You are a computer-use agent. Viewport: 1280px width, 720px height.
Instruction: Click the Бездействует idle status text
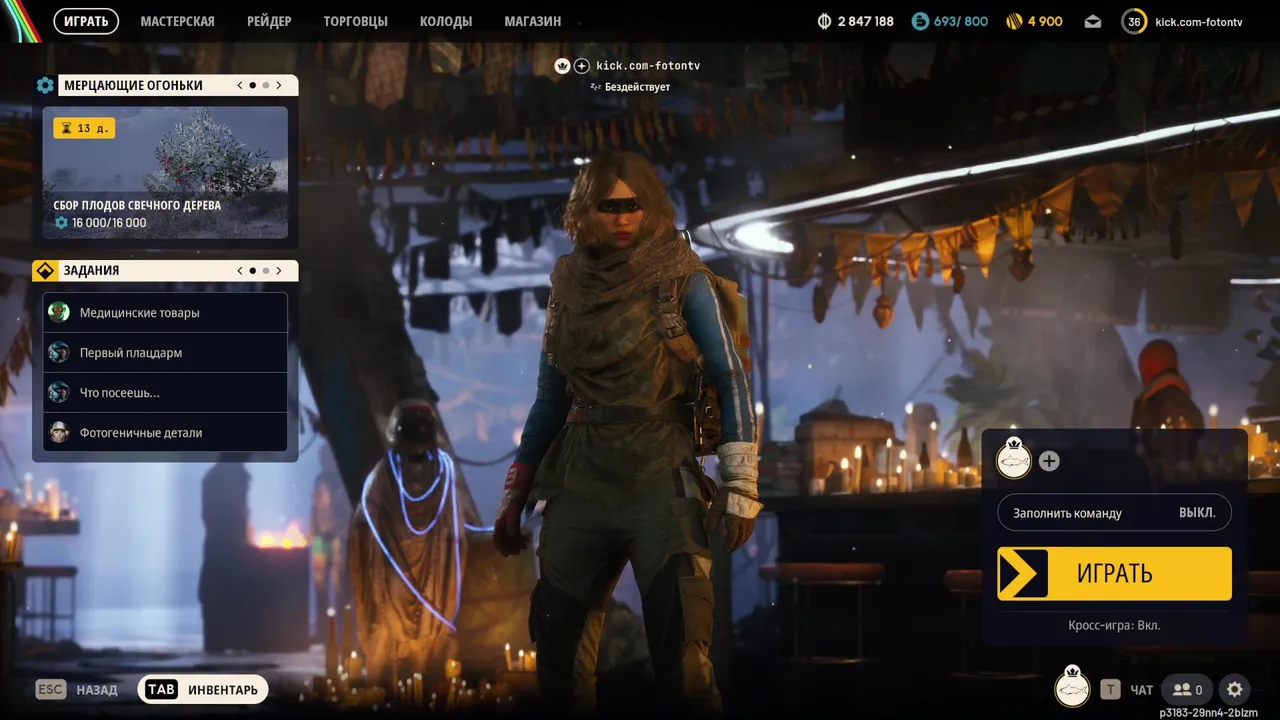click(637, 87)
